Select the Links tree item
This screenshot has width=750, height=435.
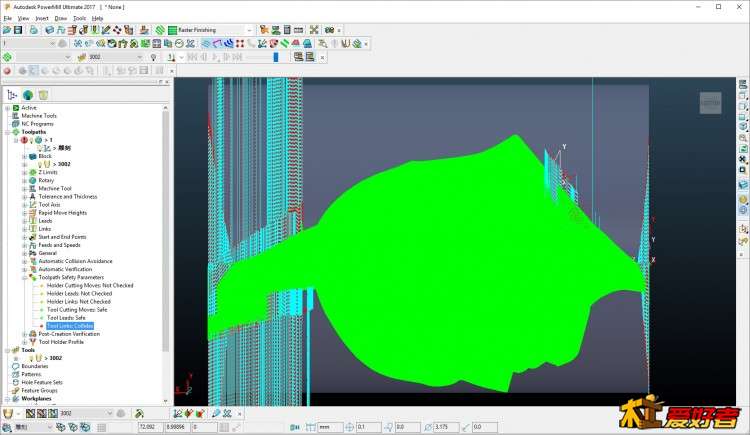point(44,229)
